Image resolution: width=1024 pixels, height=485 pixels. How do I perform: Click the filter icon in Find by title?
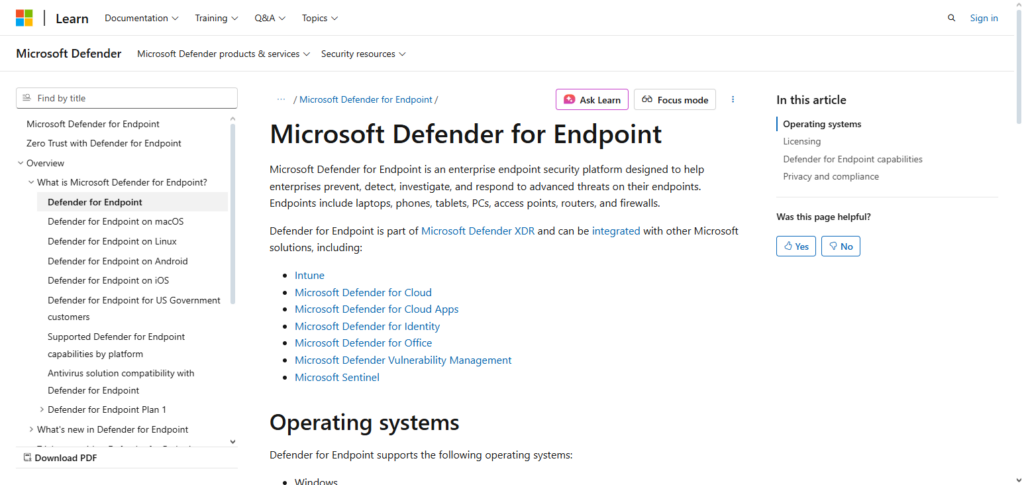[x=27, y=98]
